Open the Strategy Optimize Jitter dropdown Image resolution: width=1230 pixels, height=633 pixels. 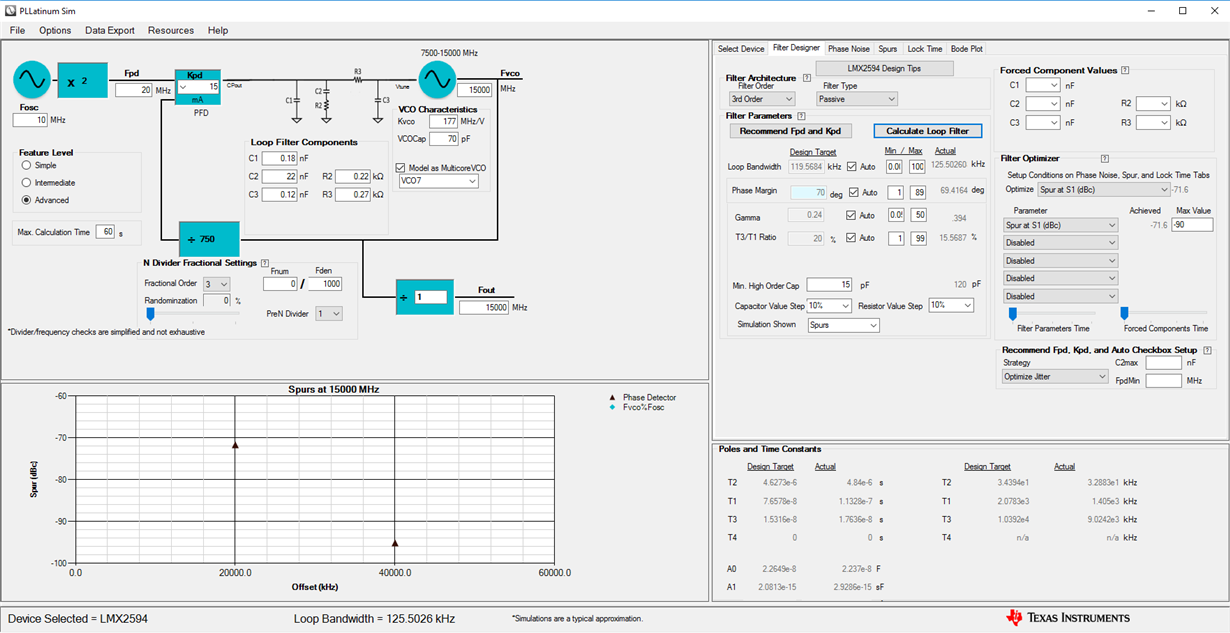click(1055, 376)
